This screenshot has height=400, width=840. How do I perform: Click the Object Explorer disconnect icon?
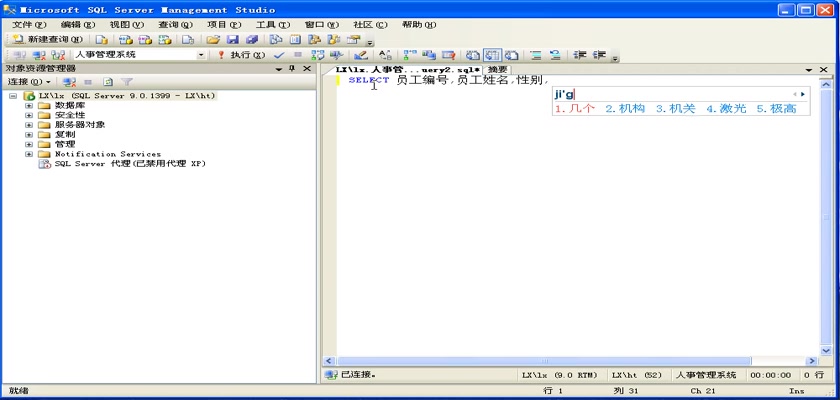(x=69, y=82)
